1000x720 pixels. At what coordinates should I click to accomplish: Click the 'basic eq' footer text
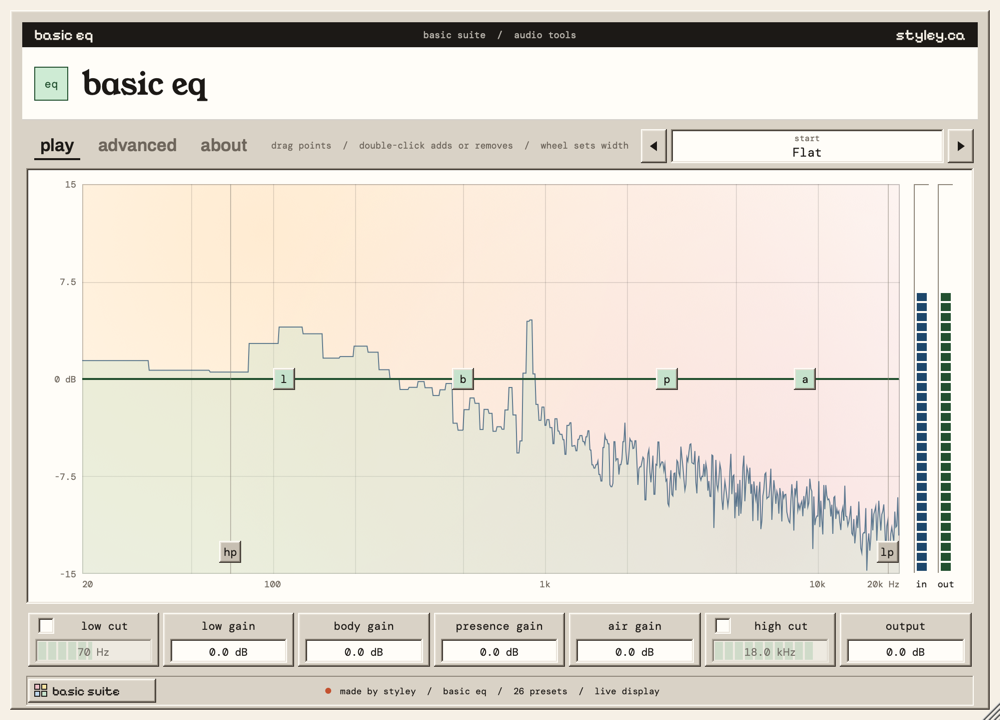click(464, 691)
